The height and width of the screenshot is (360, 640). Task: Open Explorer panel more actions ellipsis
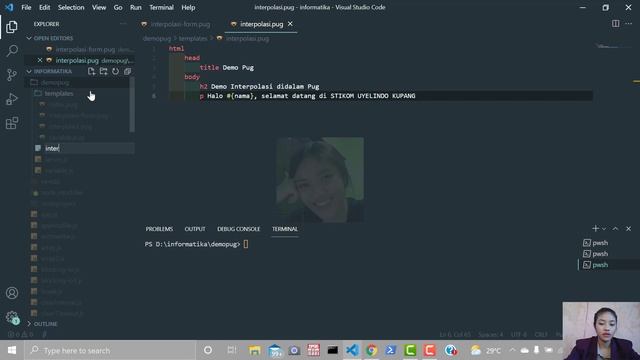click(x=123, y=24)
